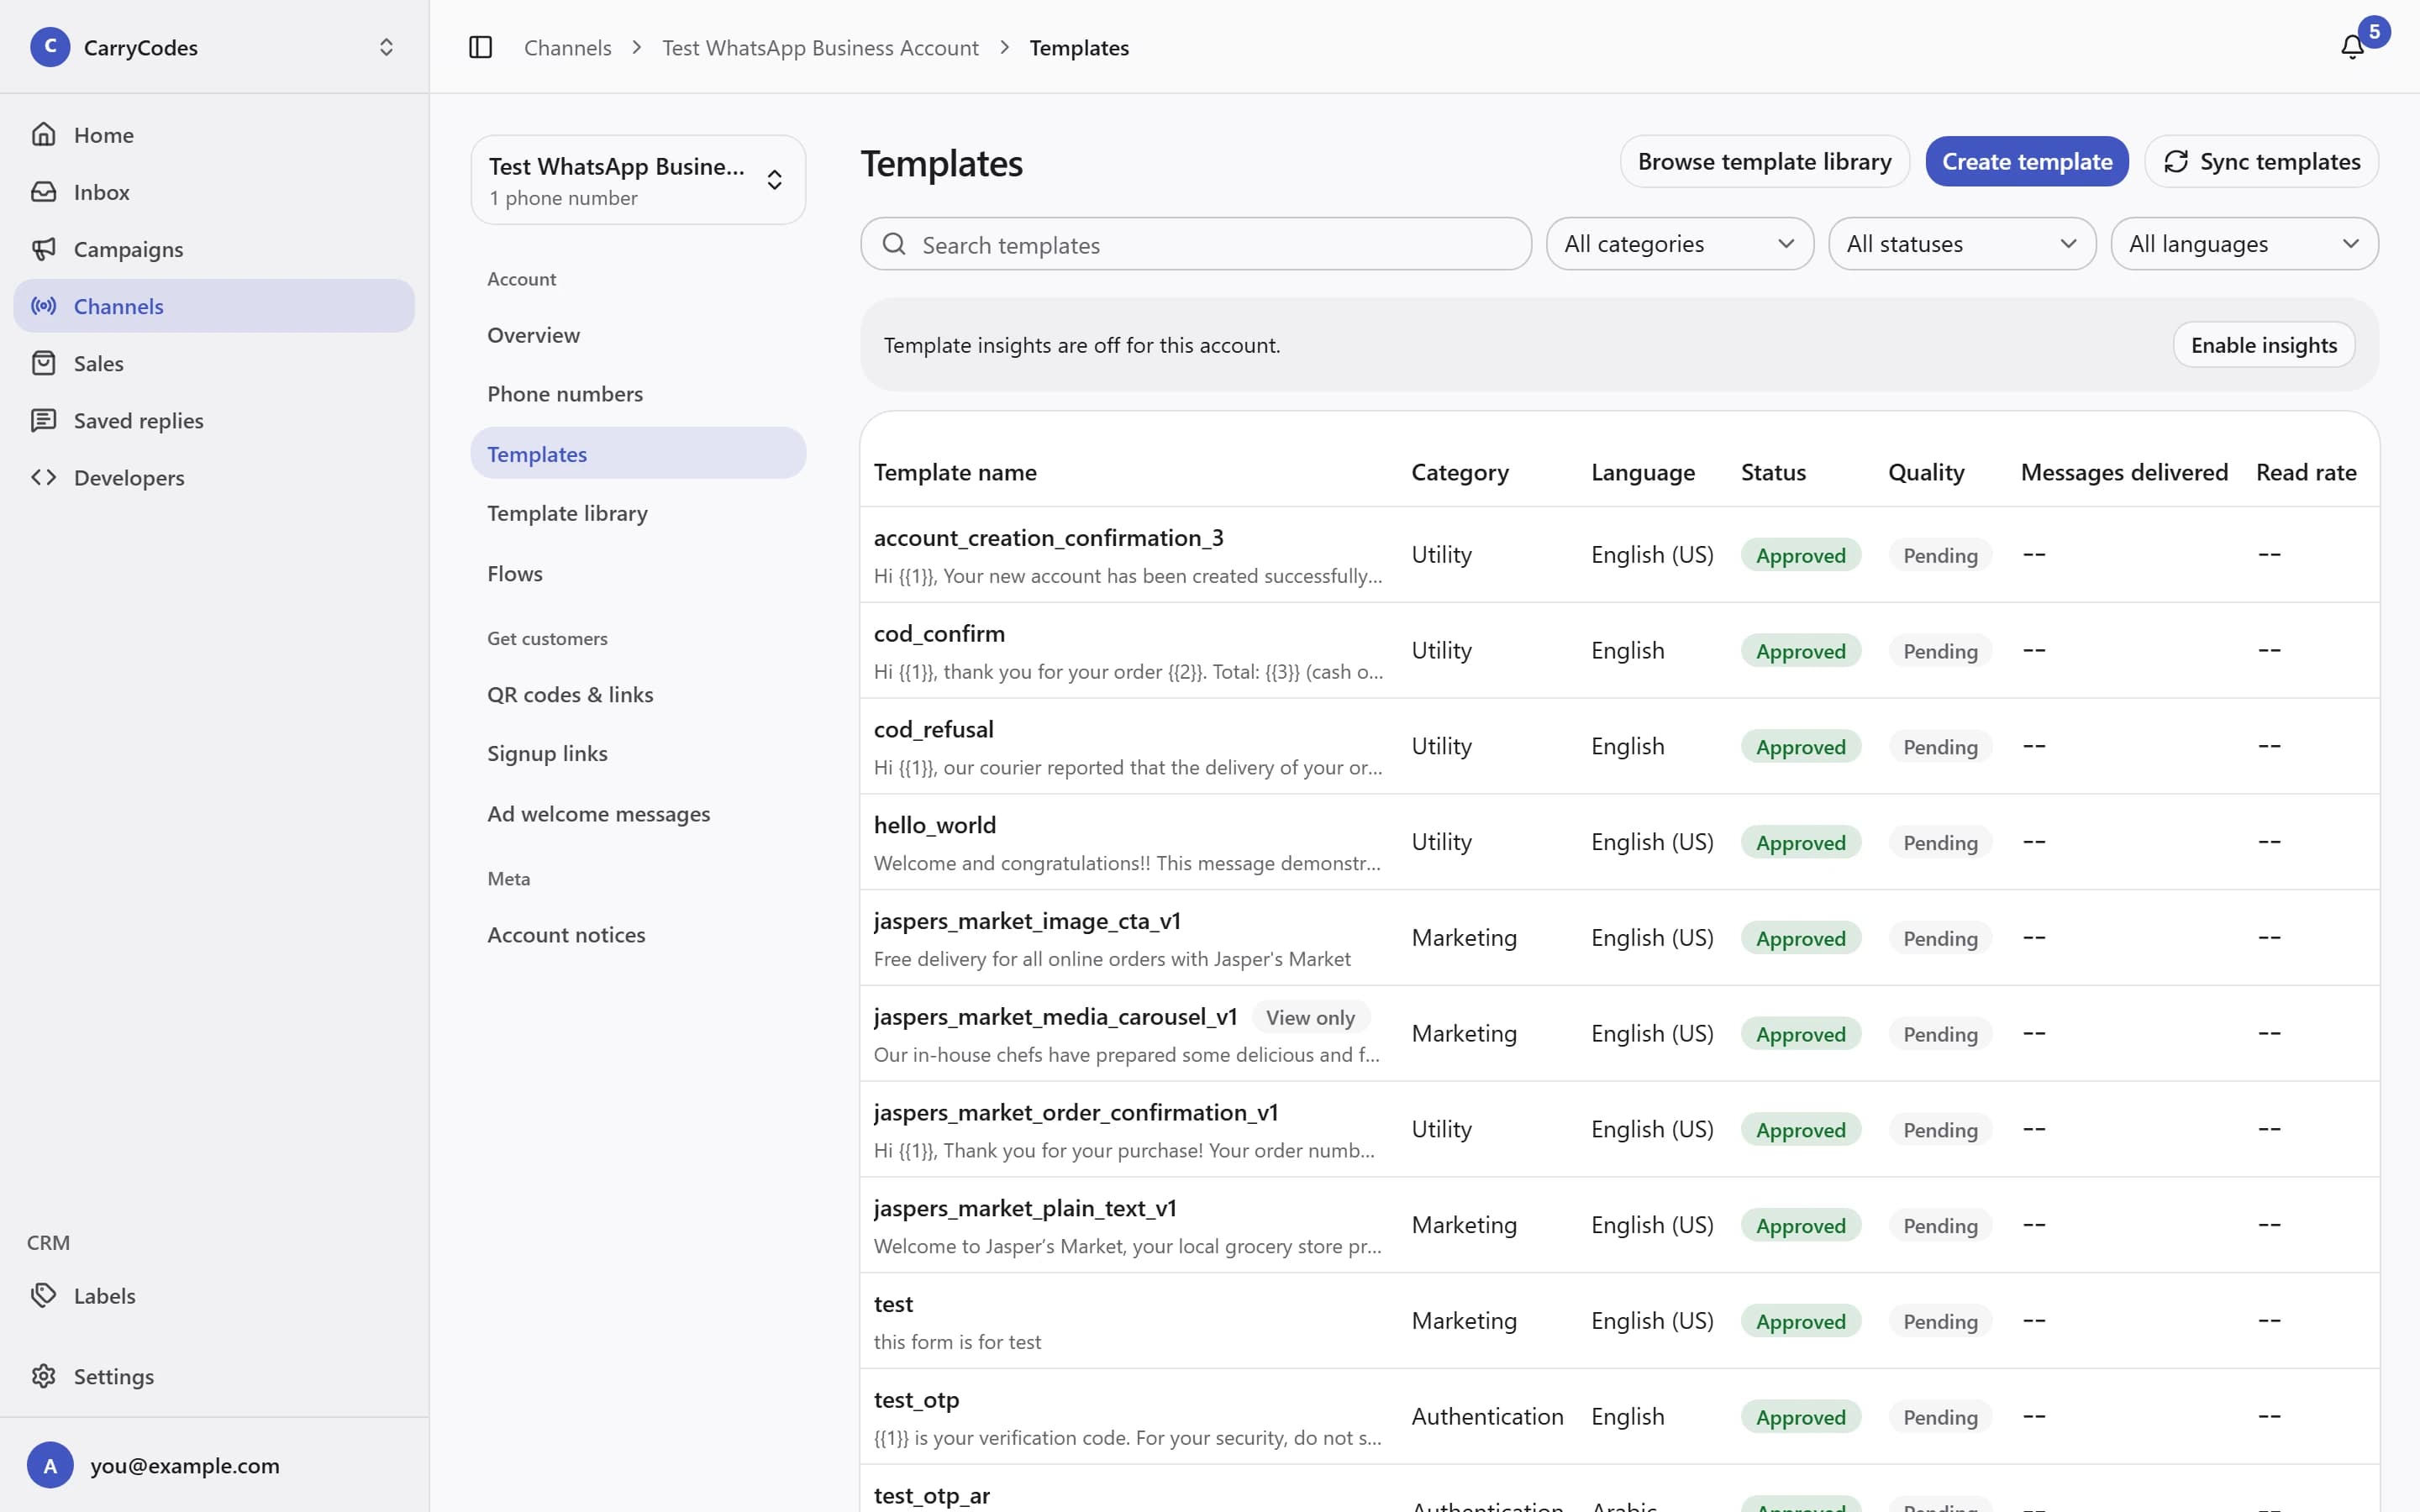Image resolution: width=2420 pixels, height=1512 pixels.
Task: Open Ad welcome messages
Action: pyautogui.click(x=638, y=814)
